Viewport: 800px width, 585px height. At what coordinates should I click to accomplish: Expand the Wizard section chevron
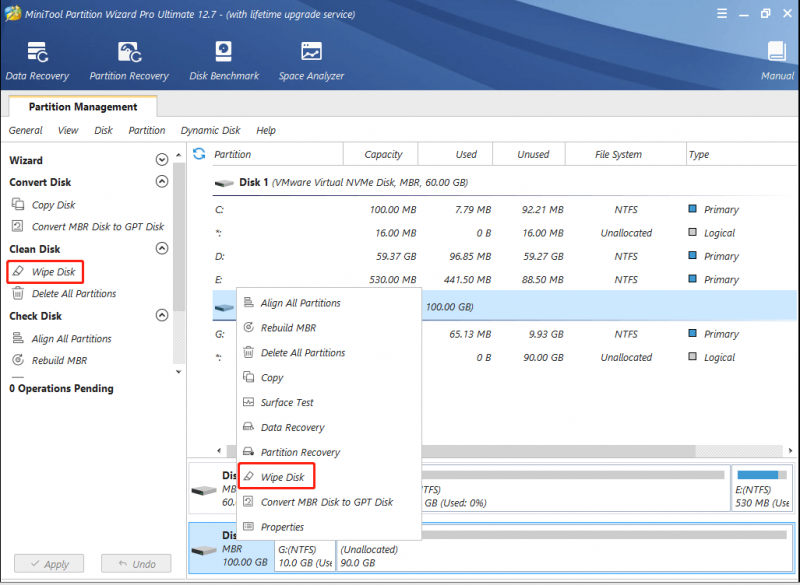[162, 160]
